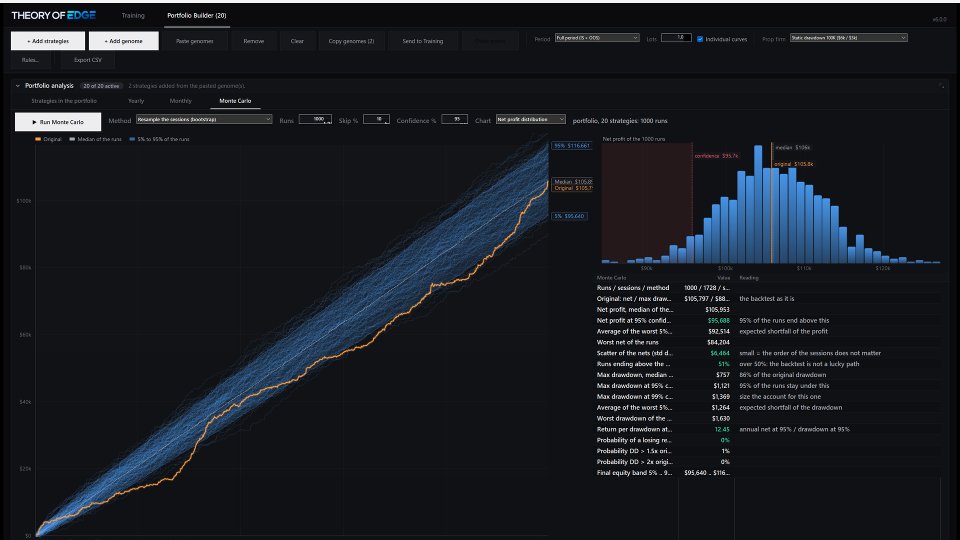Click the Final equity band row

(x=768, y=473)
